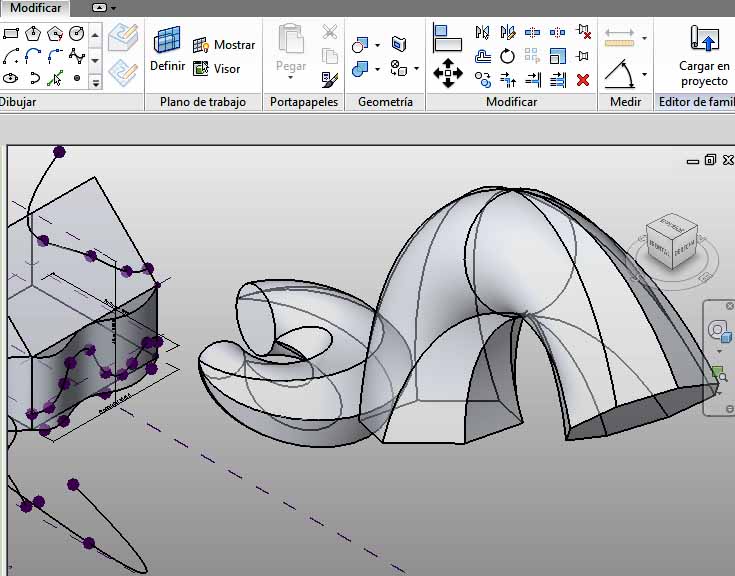The height and width of the screenshot is (576, 735).
Task: Click the Match type properties brush icon
Action: tap(329, 78)
